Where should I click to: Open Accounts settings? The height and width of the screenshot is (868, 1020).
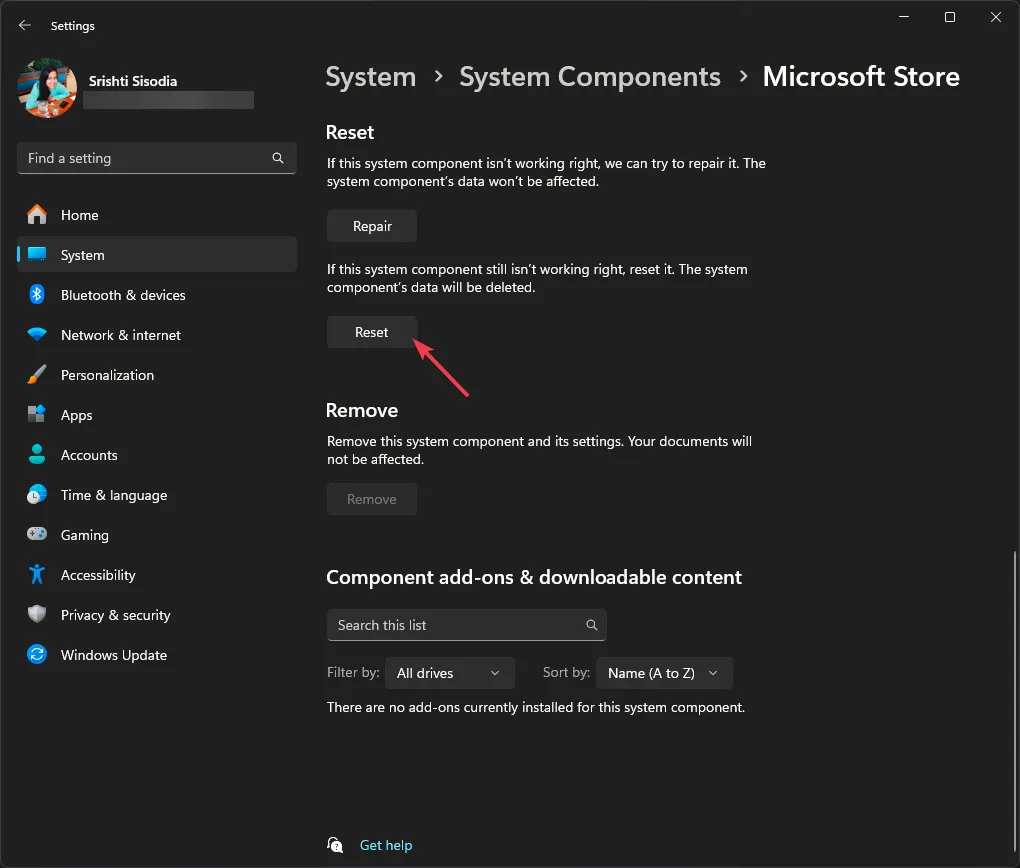pyautogui.click(x=157, y=455)
